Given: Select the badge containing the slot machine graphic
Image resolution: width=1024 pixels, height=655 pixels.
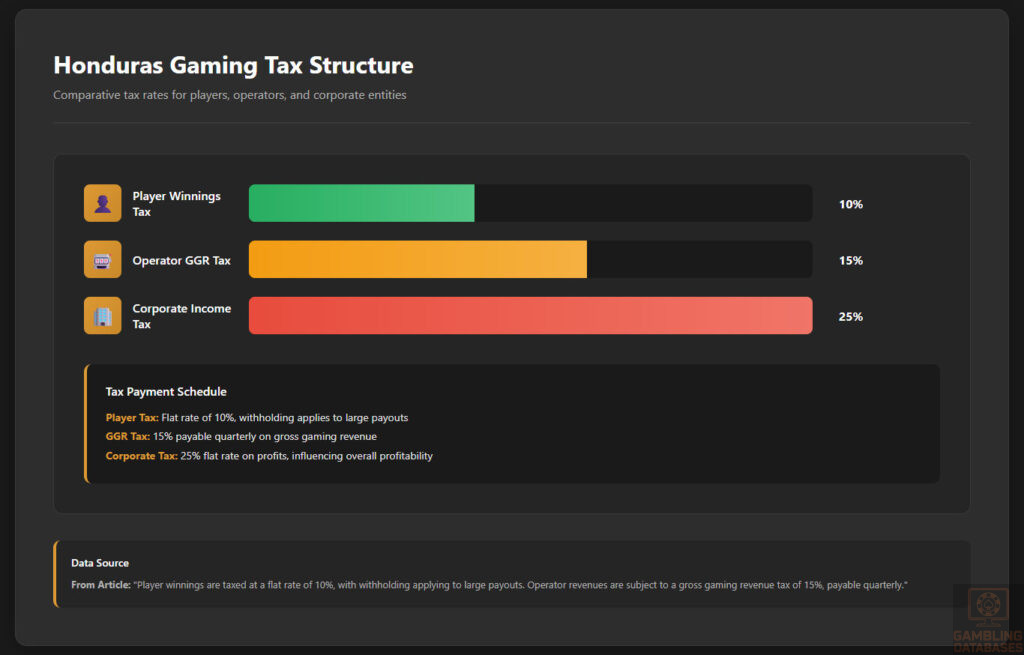Looking at the screenshot, I should tap(102, 259).
